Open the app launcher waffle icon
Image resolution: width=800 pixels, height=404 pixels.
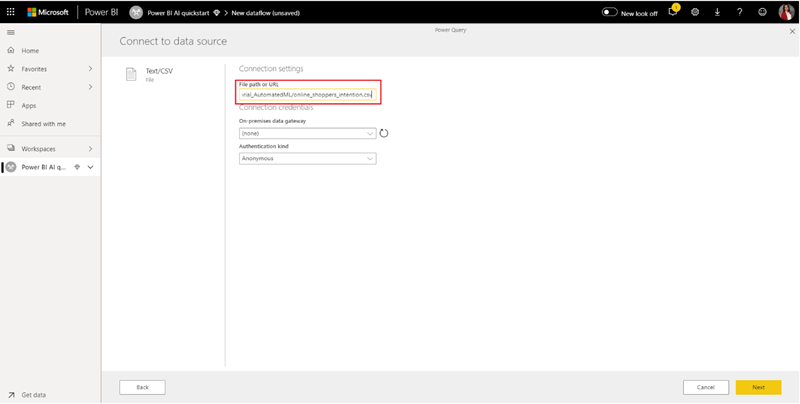click(11, 12)
